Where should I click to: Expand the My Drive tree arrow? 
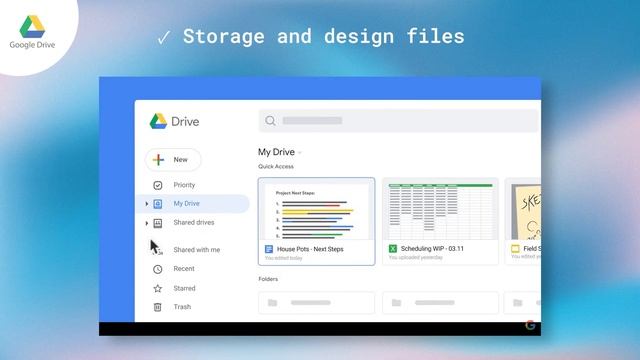[x=147, y=204]
